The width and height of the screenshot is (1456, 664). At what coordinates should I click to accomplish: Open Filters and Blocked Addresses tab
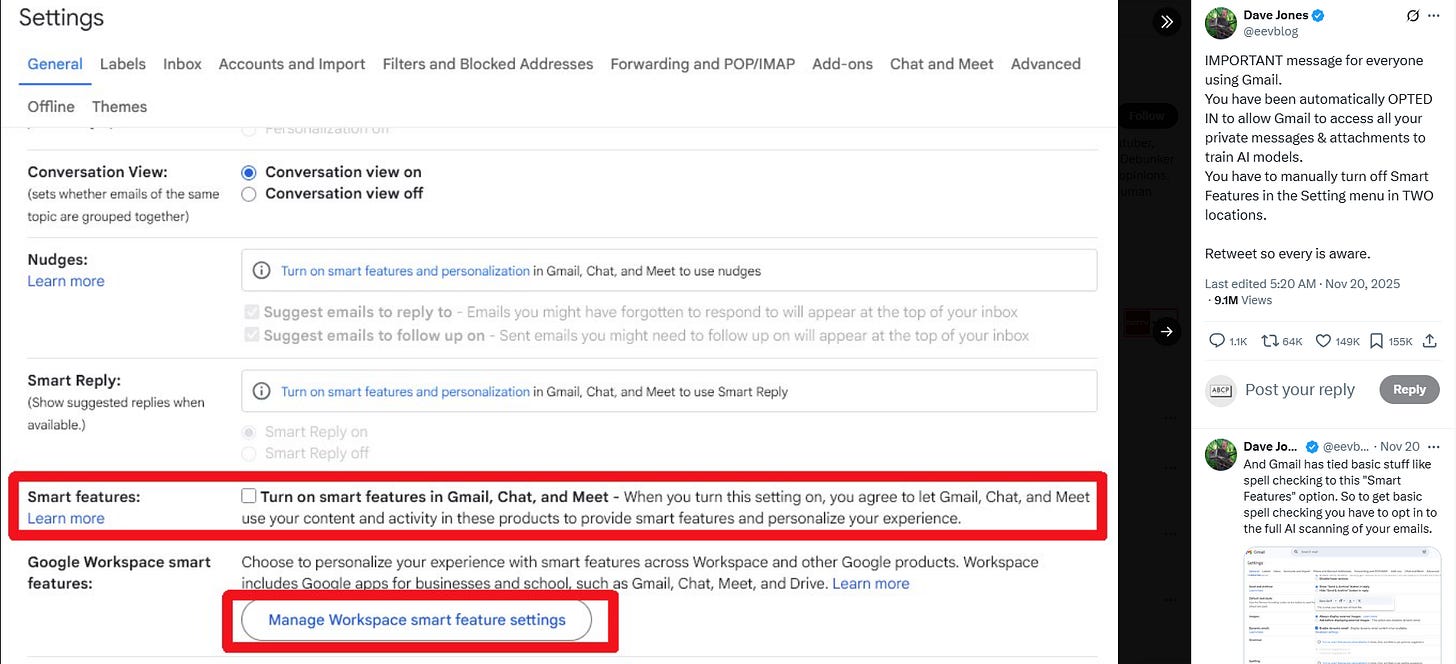(x=488, y=64)
